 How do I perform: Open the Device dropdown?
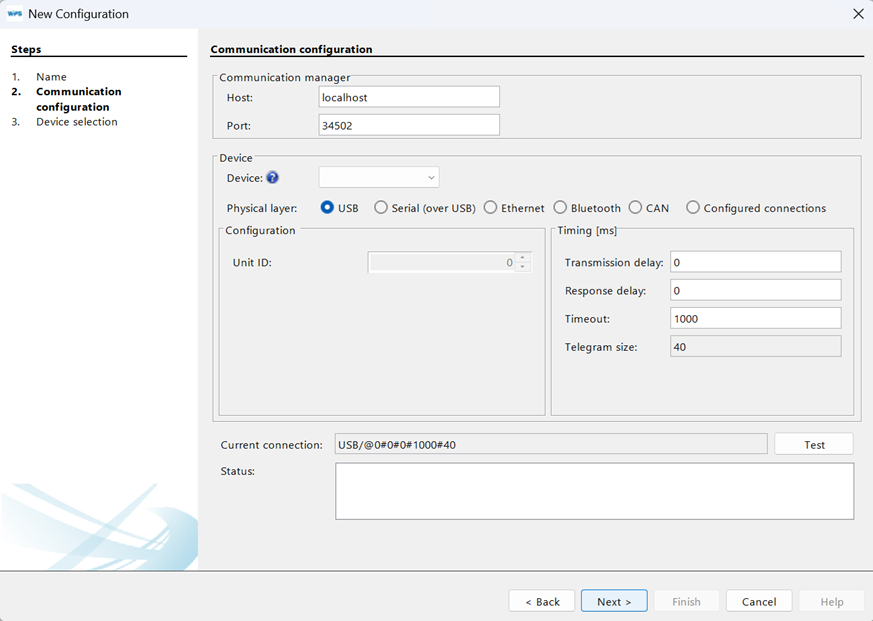[378, 177]
